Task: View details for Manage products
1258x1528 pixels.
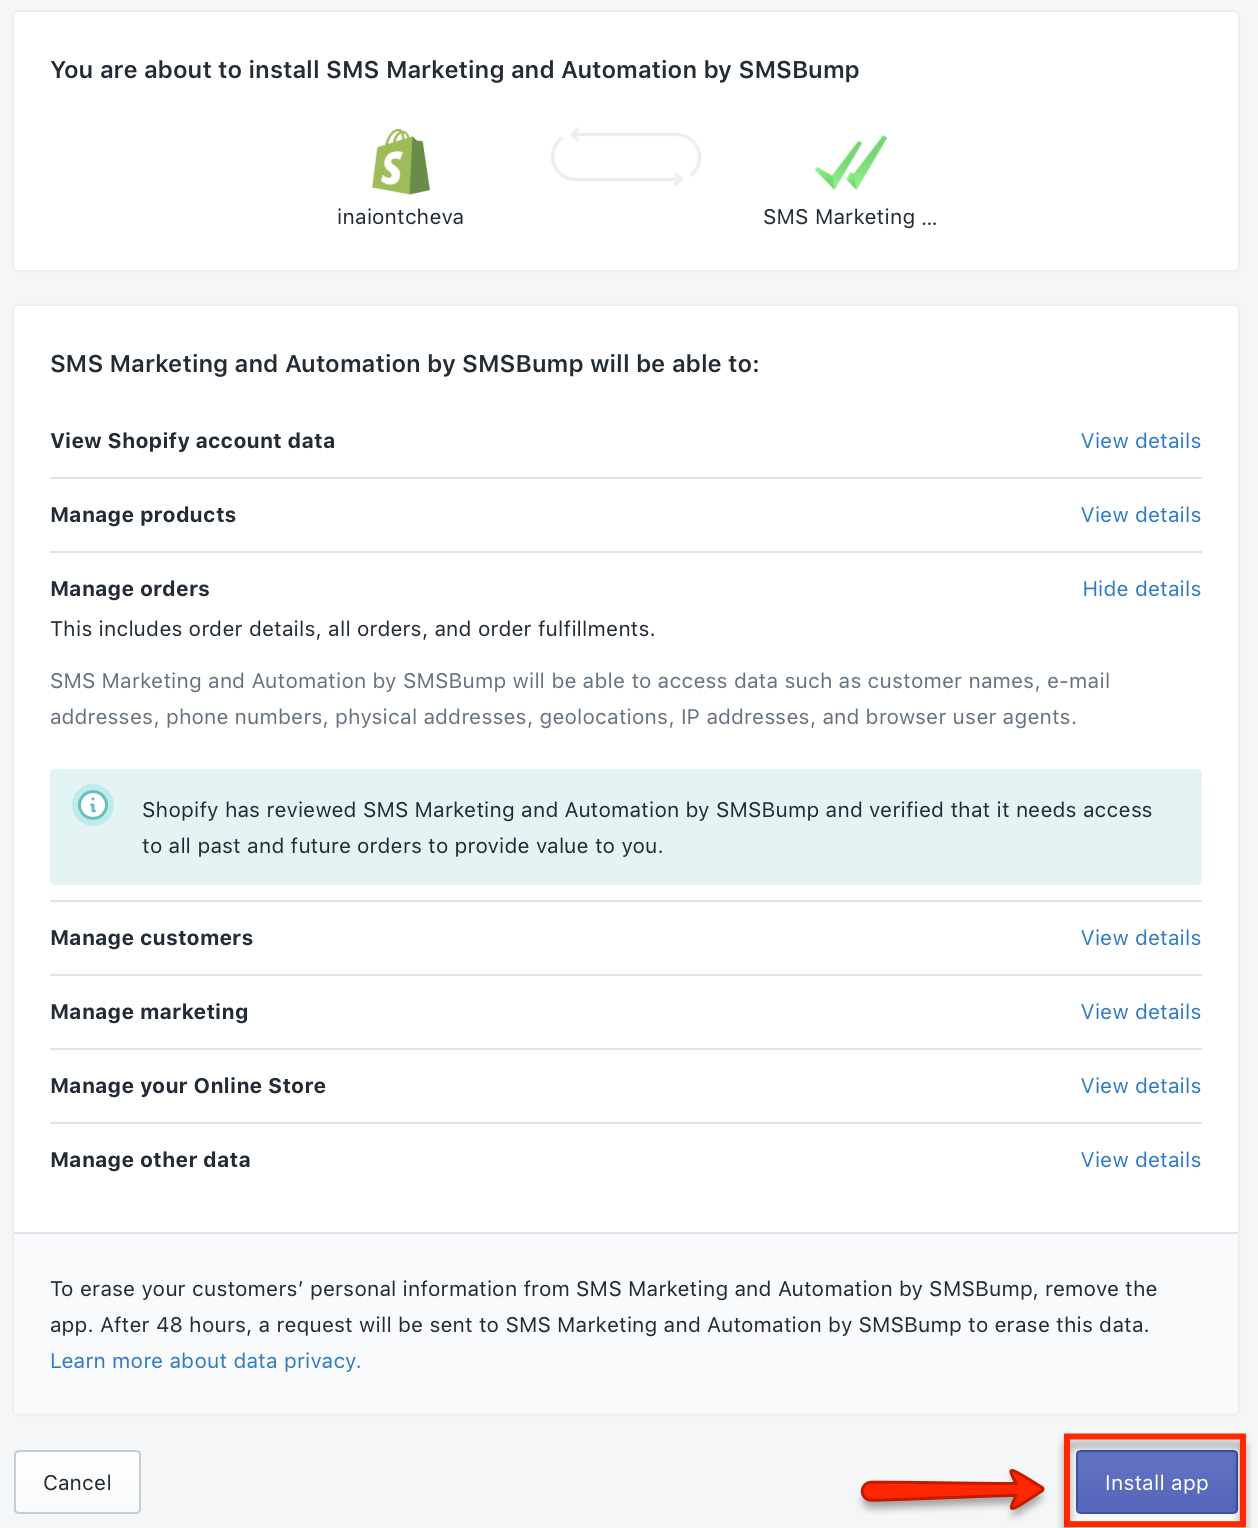Action: [1140, 515]
